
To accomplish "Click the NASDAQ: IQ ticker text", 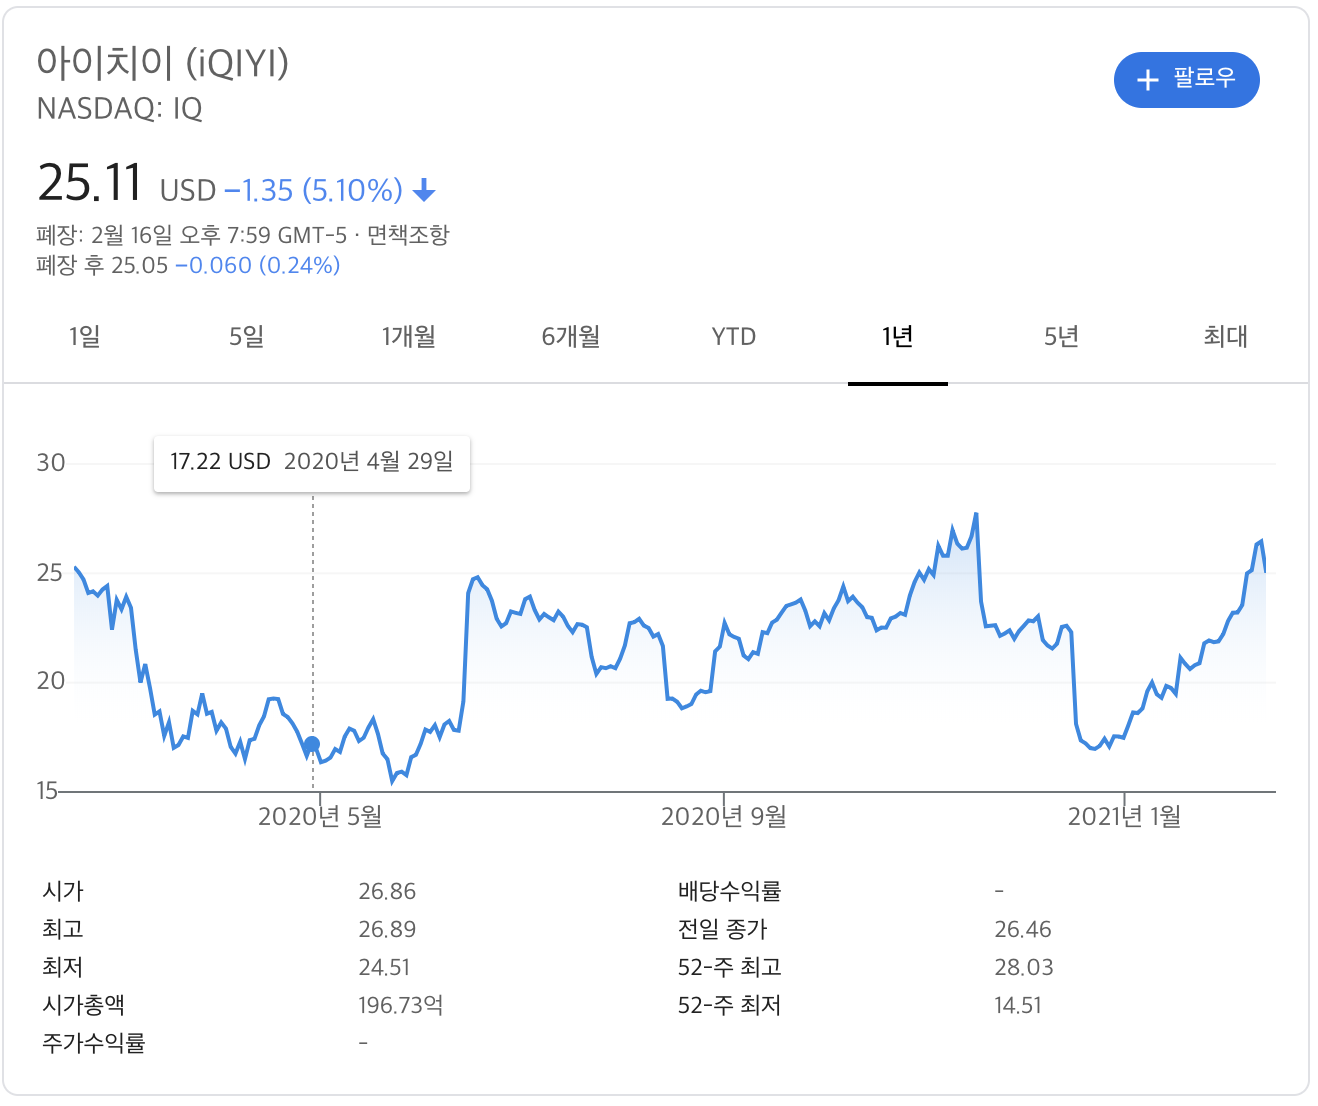I will tap(120, 108).
